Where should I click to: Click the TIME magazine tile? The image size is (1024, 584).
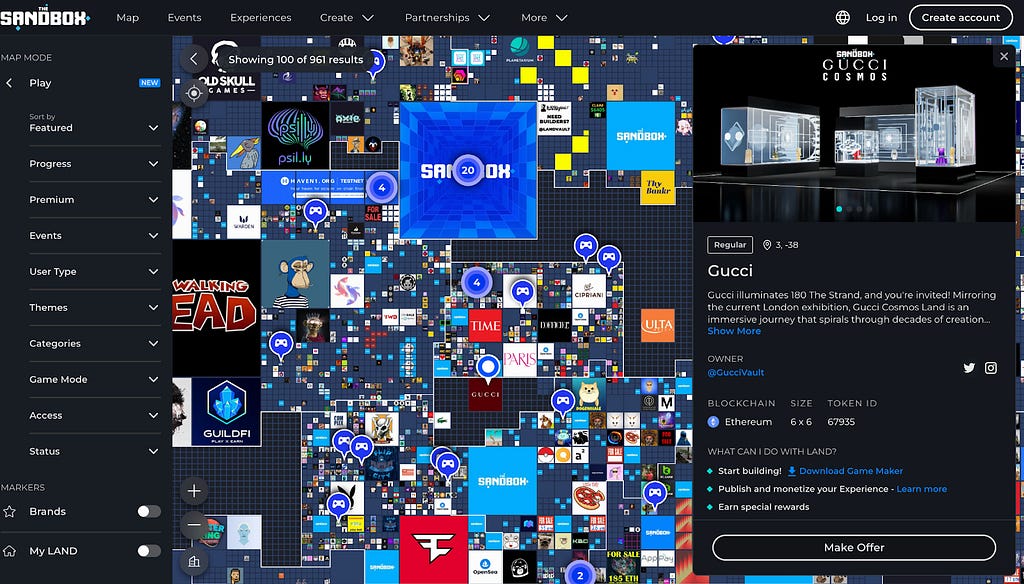[x=485, y=326]
